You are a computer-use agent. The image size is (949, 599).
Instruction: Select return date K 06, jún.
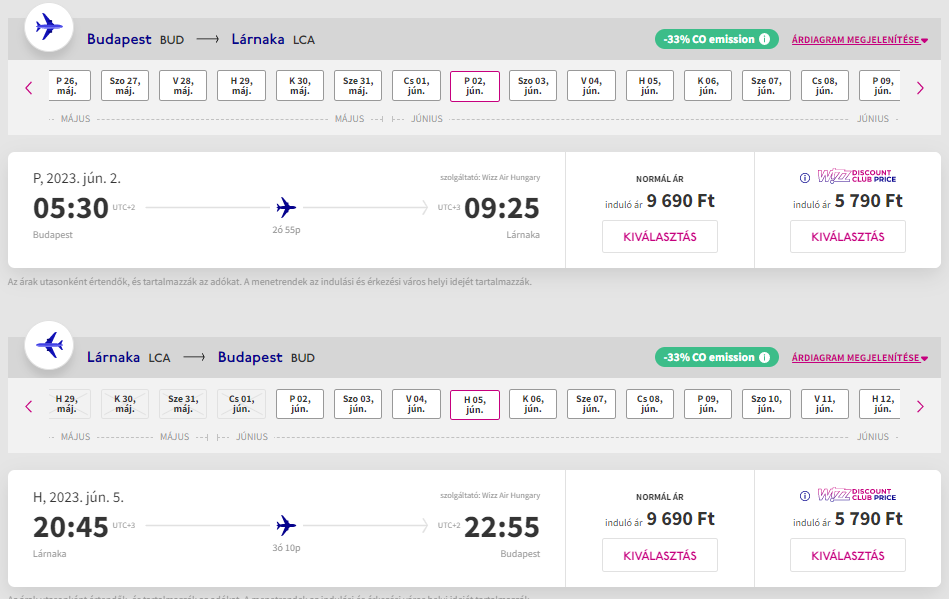(533, 404)
